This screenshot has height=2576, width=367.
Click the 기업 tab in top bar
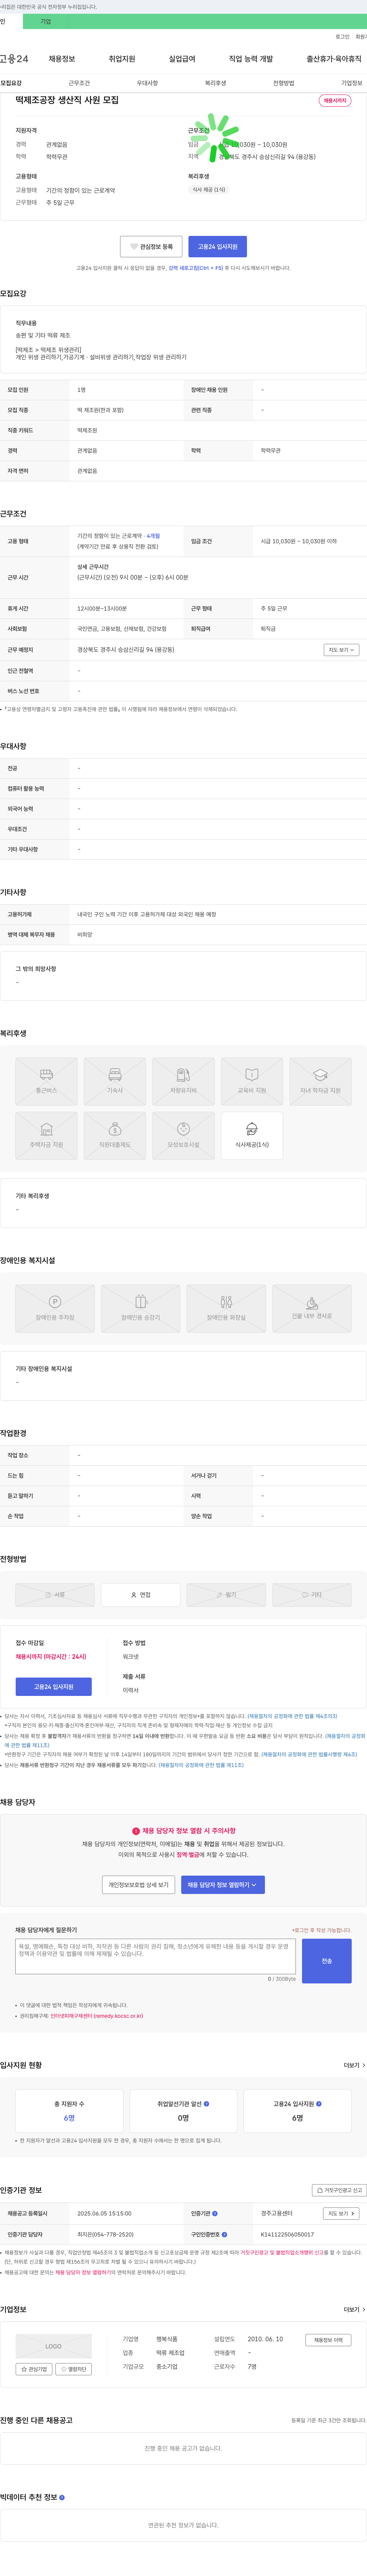click(45, 21)
